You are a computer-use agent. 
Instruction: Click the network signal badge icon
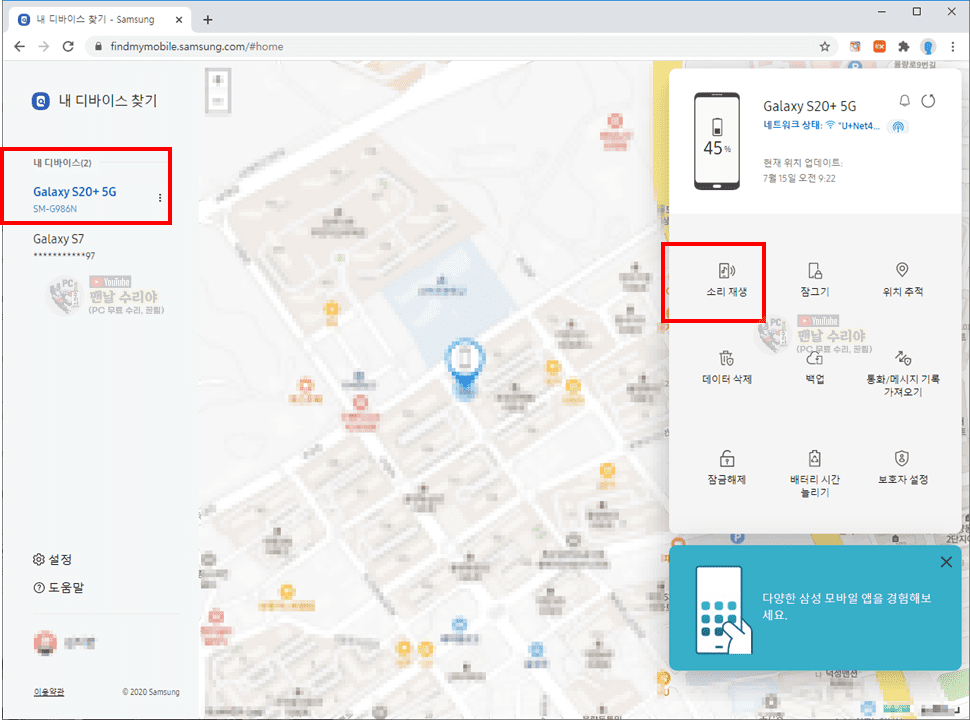coord(898,126)
